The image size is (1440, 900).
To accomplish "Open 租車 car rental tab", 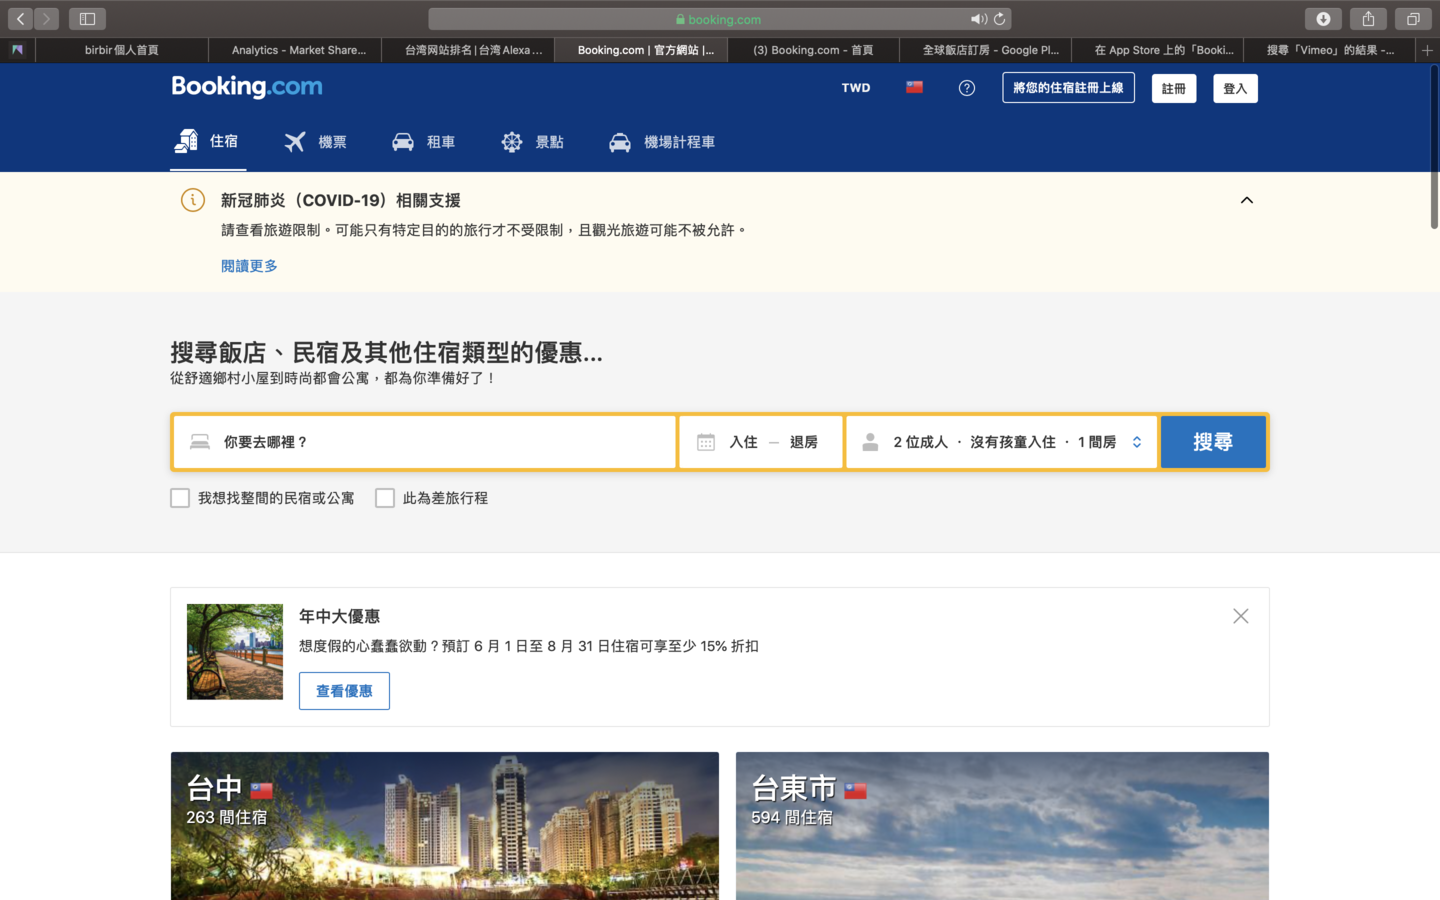I will click(424, 142).
